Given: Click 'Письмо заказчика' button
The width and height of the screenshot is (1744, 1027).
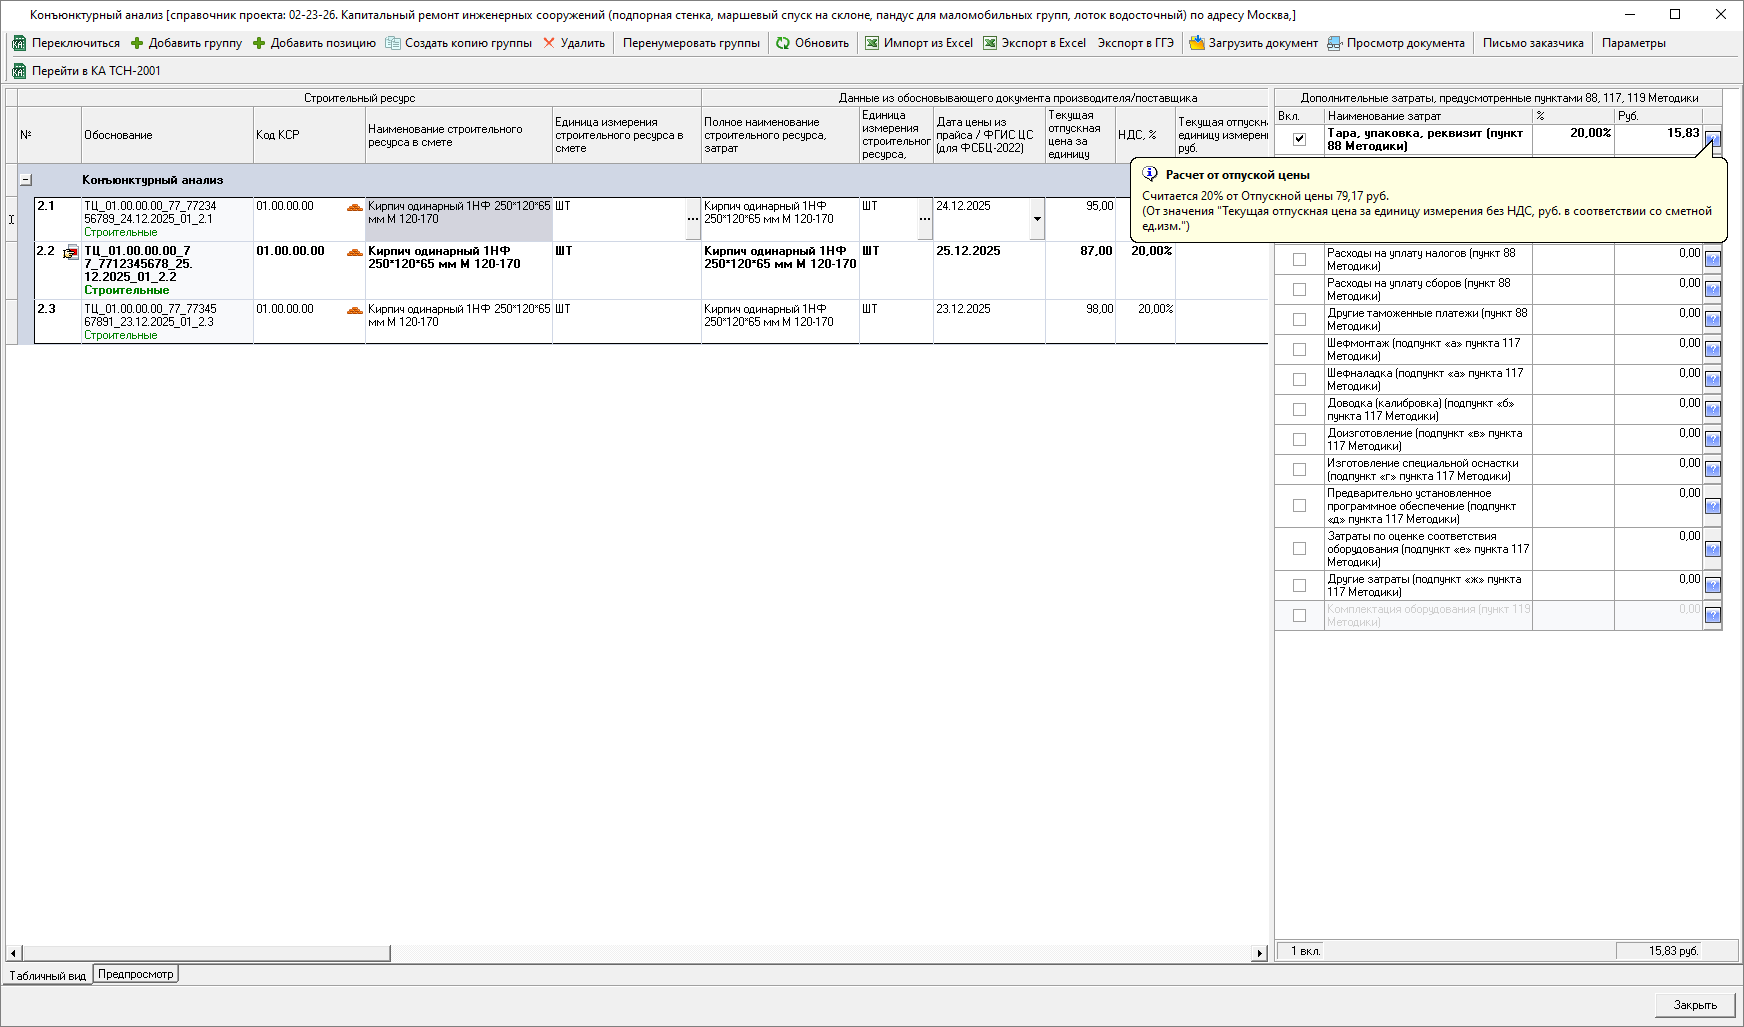Looking at the screenshot, I should click(1532, 43).
